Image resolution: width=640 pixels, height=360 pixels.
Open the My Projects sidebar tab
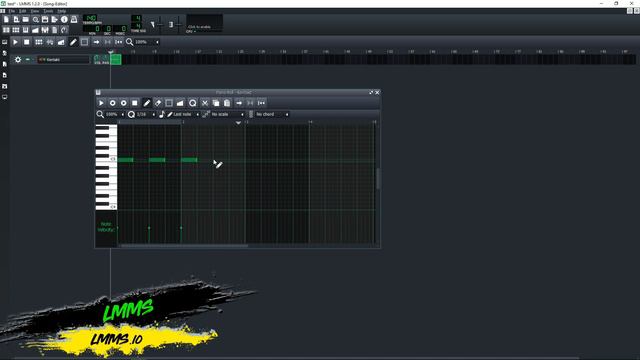[x=4, y=53]
